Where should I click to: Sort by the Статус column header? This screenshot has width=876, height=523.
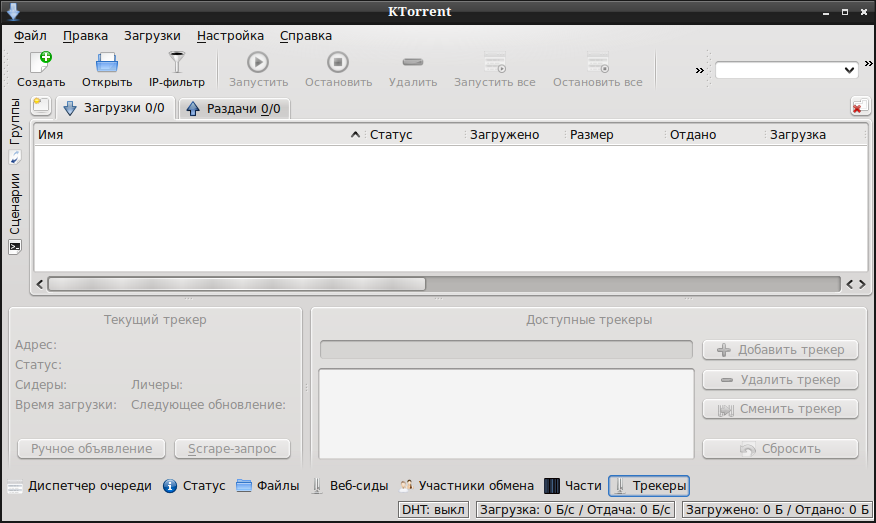click(x=415, y=135)
